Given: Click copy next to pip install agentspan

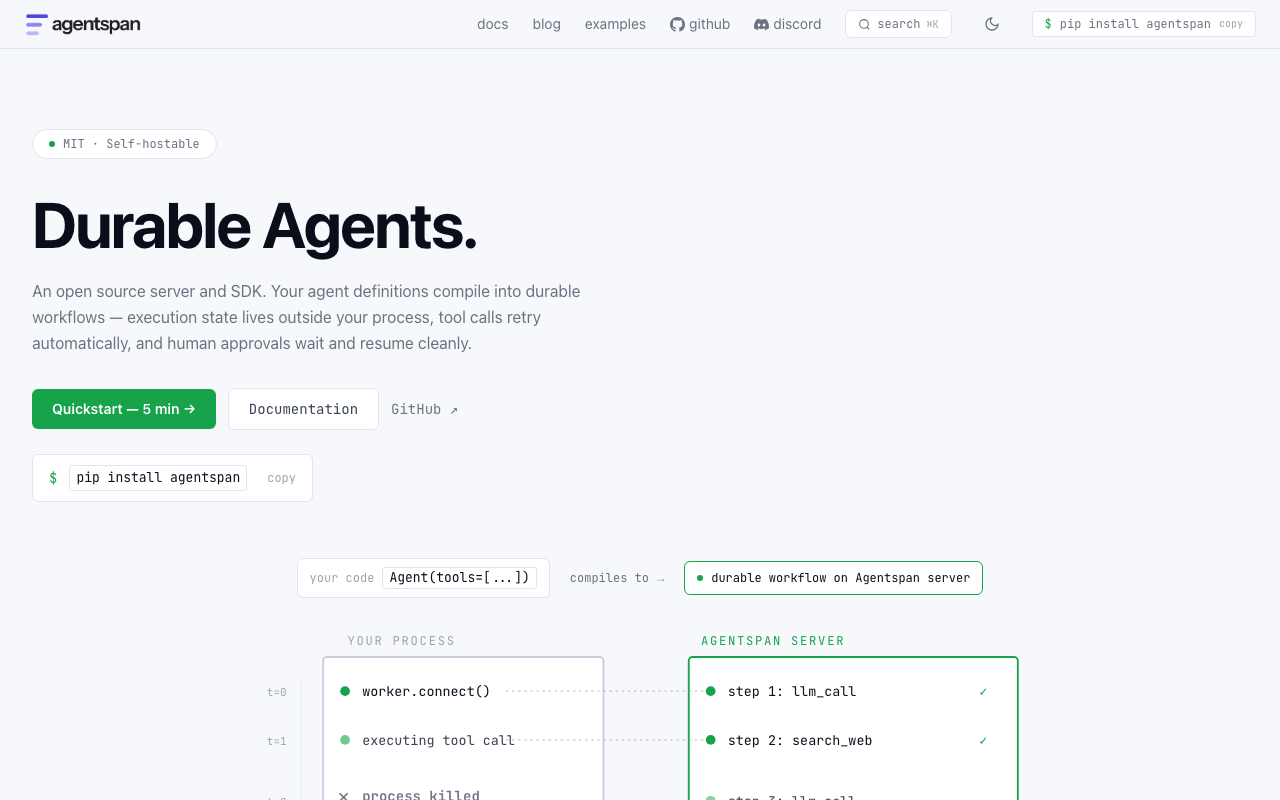Looking at the screenshot, I should (281, 478).
